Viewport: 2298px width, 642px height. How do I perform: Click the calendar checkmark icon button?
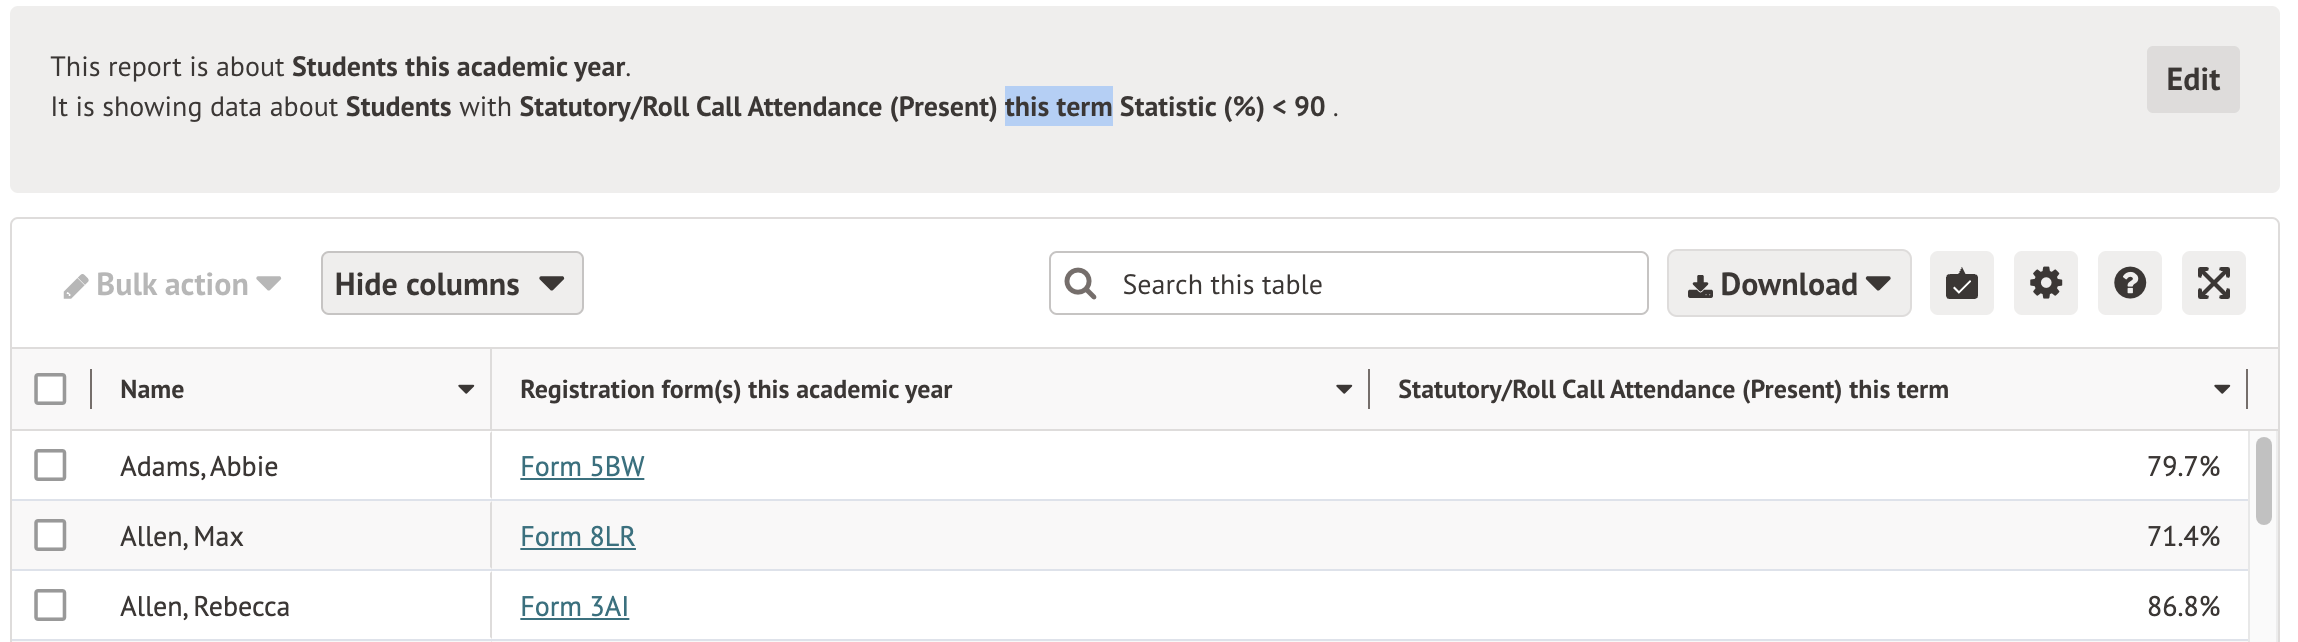(x=1961, y=284)
